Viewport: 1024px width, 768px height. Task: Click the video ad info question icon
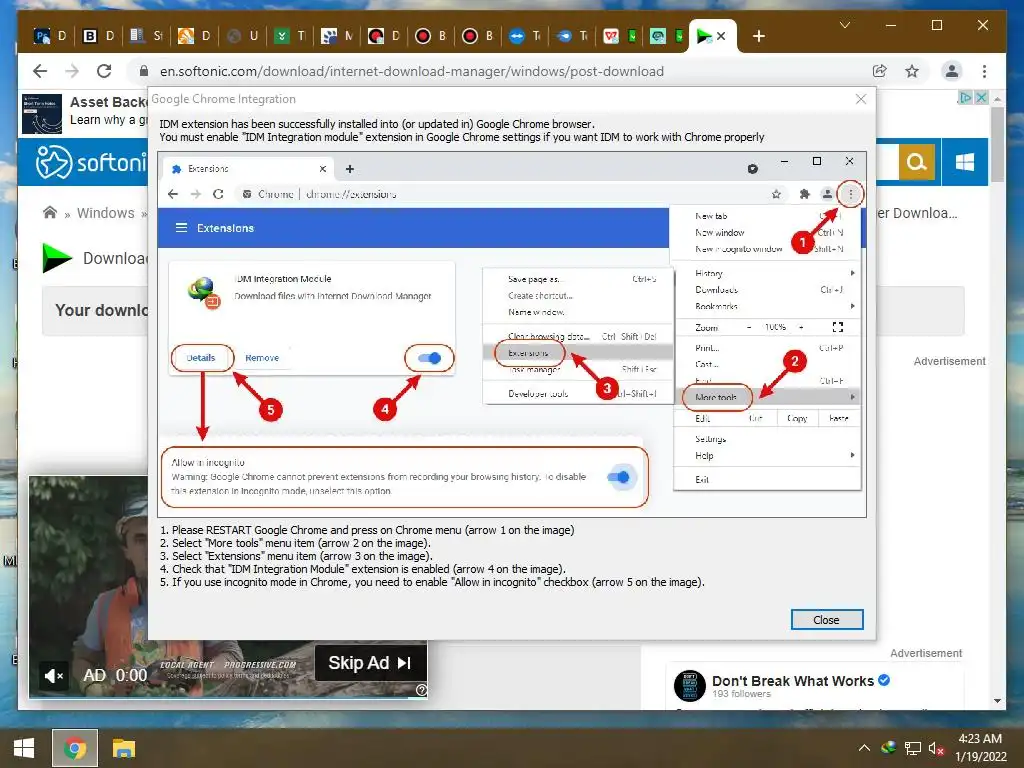(x=421, y=690)
